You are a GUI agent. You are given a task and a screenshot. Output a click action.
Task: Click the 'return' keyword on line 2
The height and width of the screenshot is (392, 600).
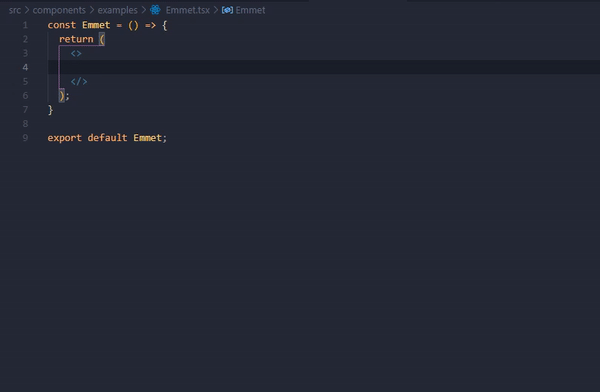point(76,39)
